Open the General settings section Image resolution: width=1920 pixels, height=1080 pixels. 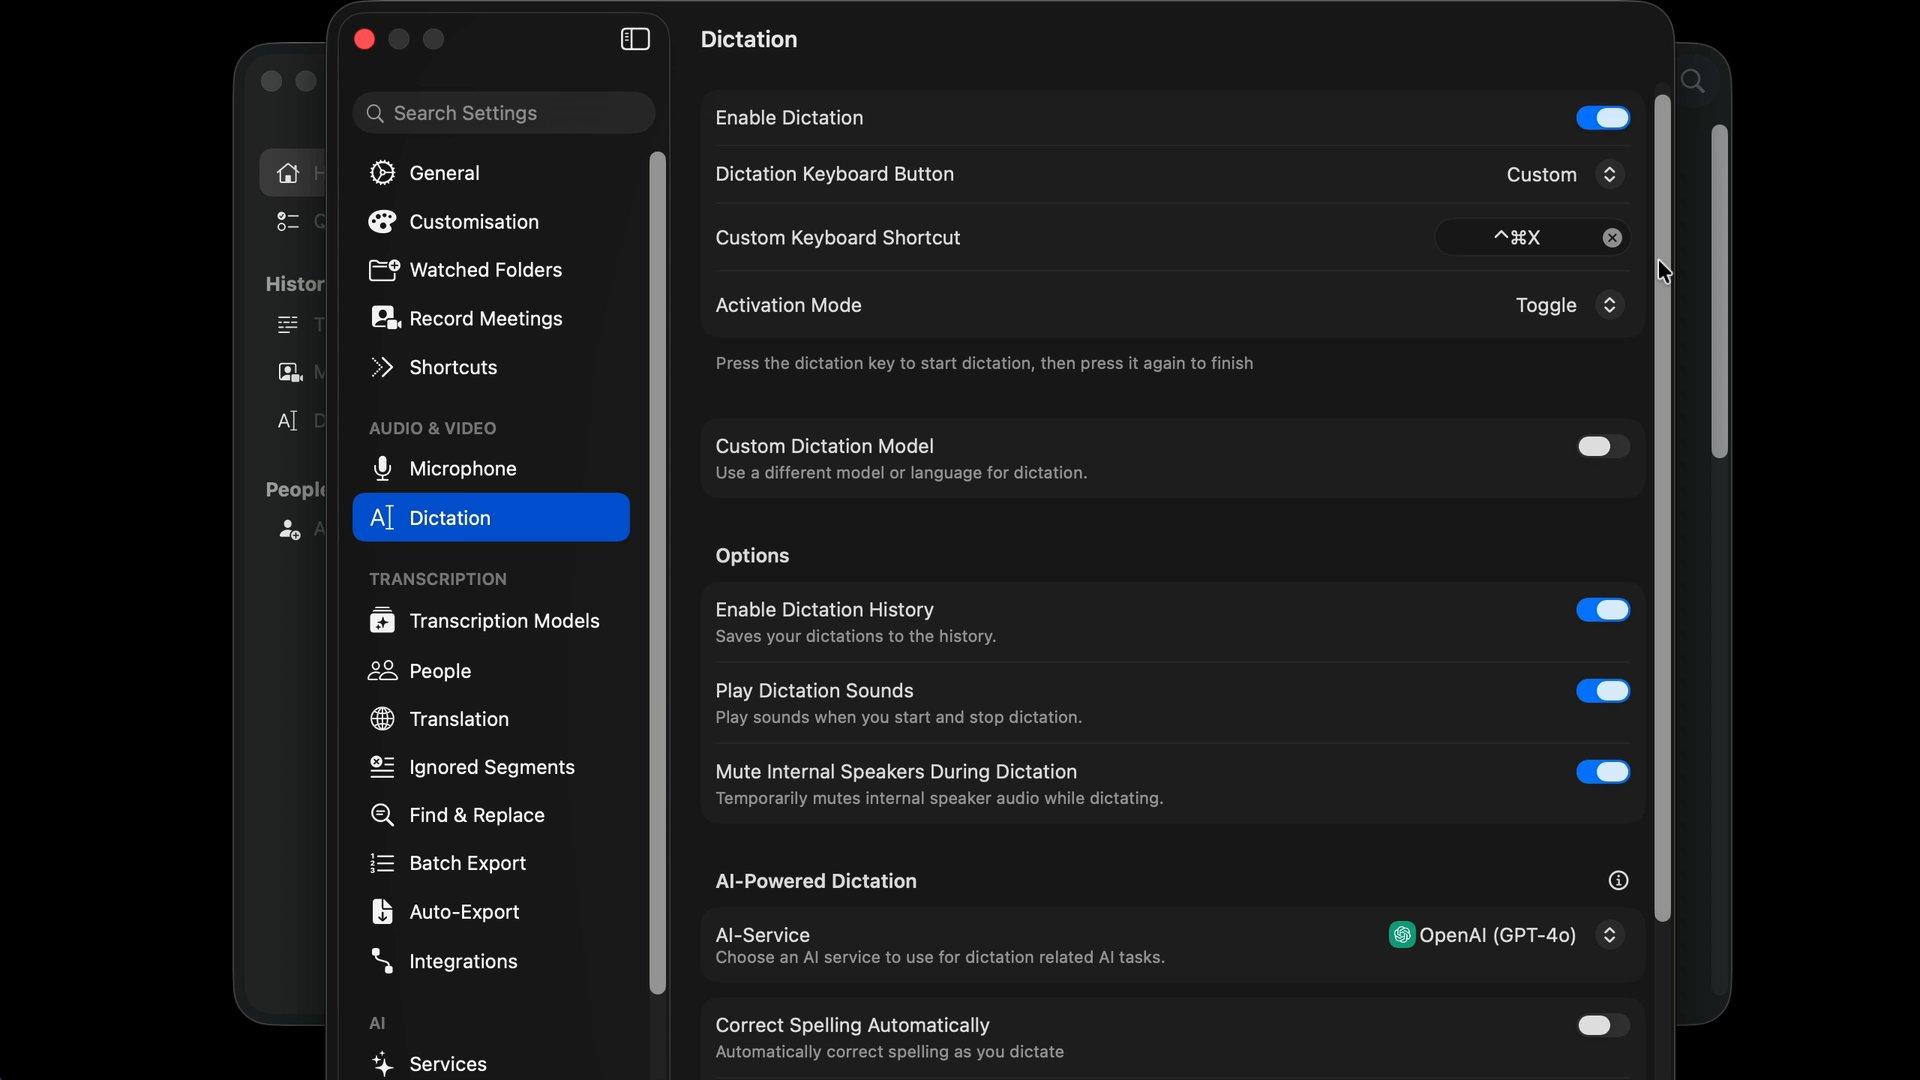coord(443,172)
